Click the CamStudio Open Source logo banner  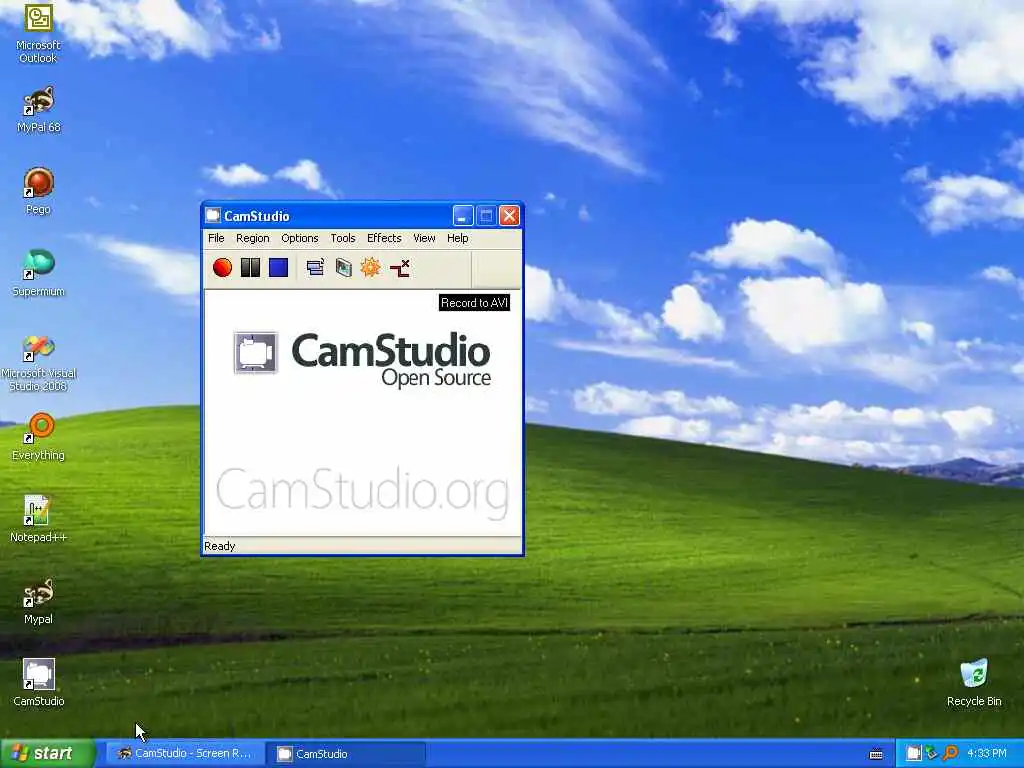point(362,359)
